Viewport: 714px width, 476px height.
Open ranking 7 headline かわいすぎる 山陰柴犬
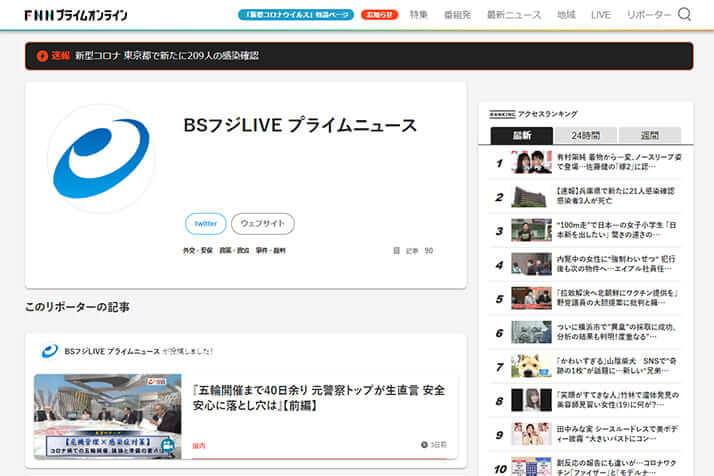[617, 366]
